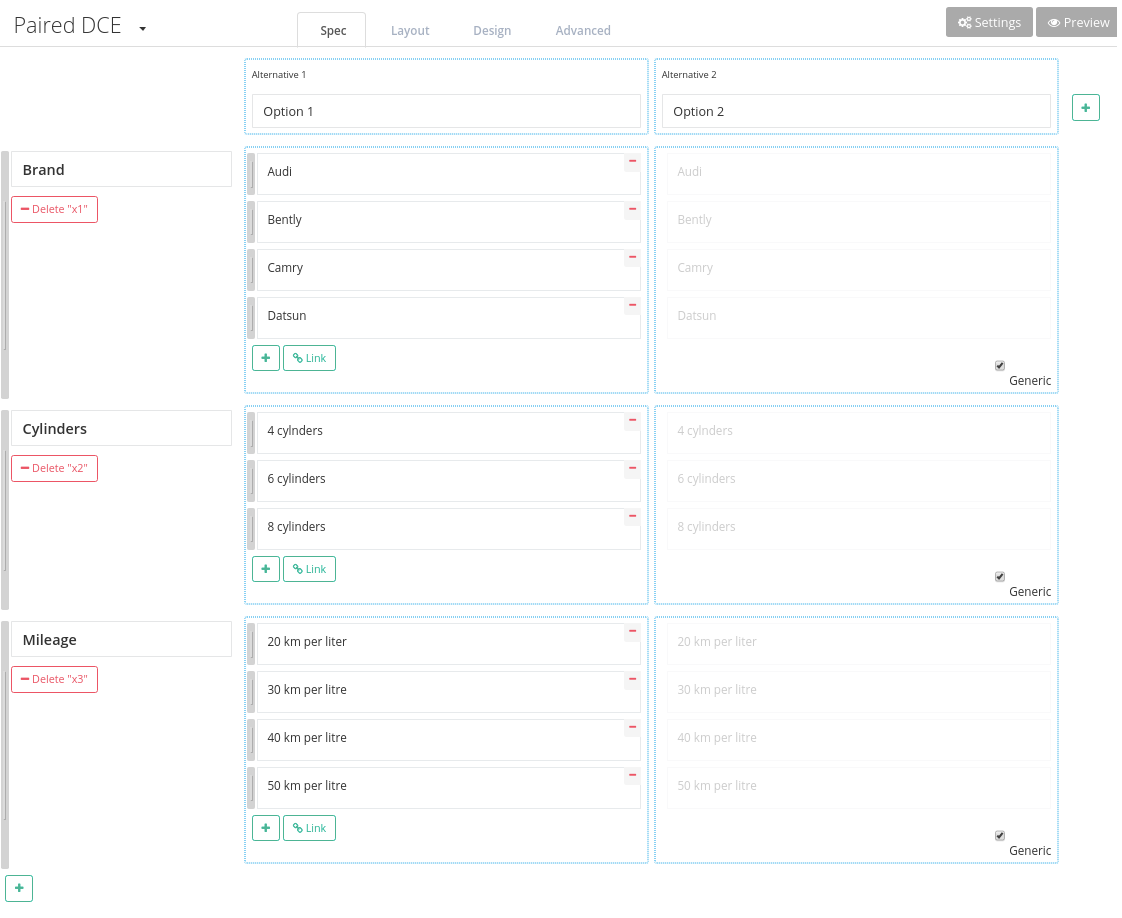
Task: Switch to the Design tab
Action: coord(492,30)
